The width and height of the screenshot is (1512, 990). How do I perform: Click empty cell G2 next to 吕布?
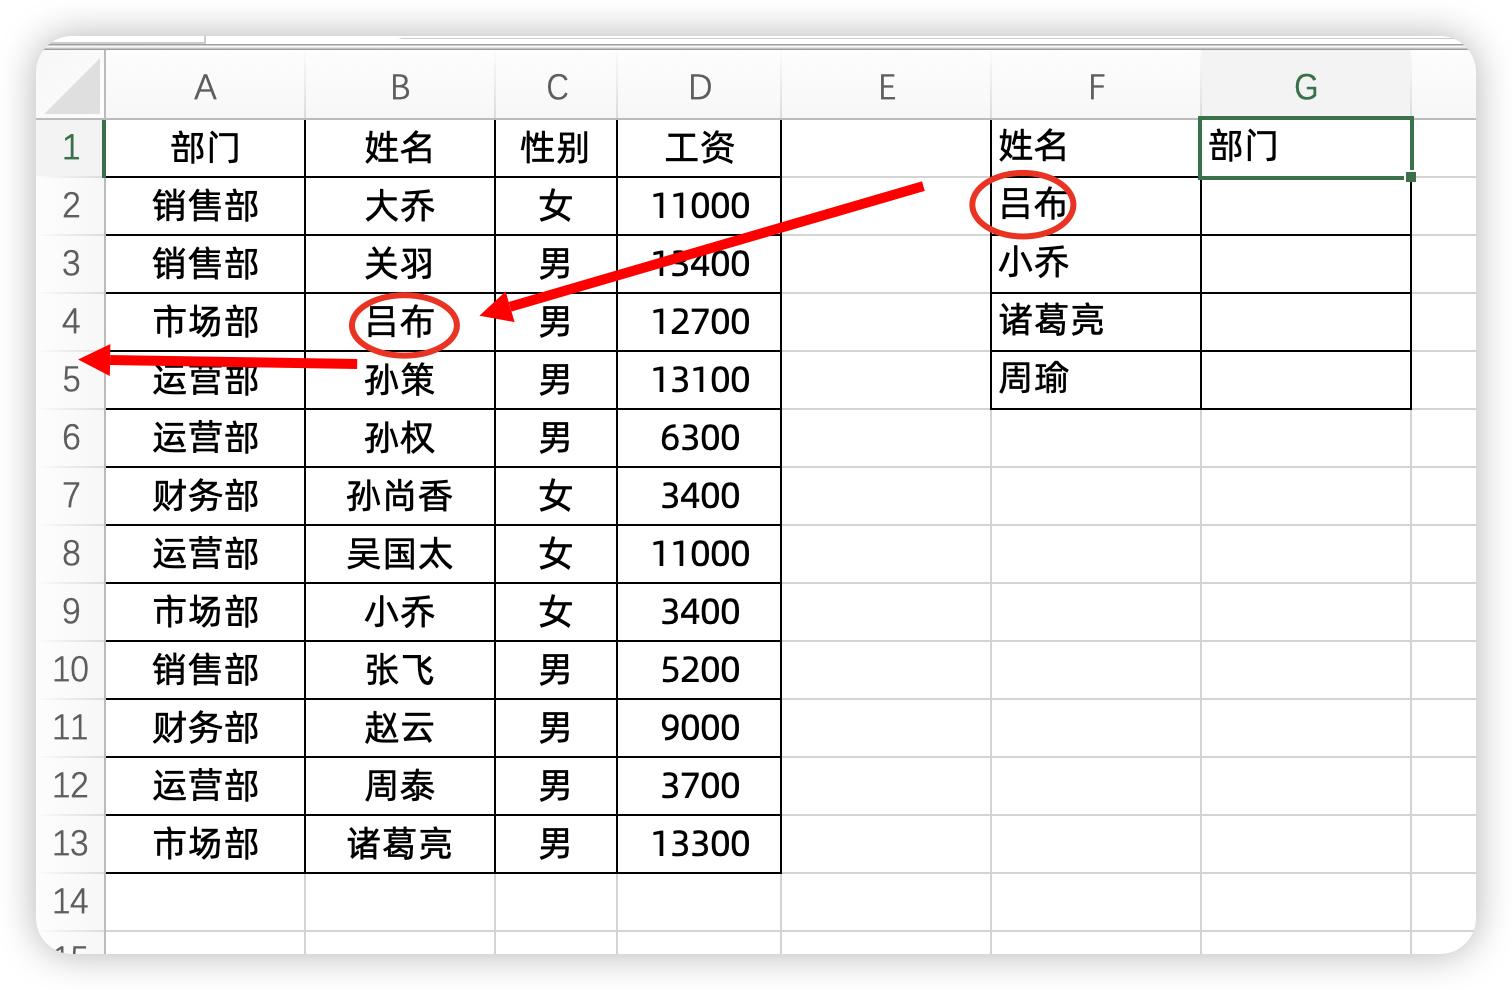click(x=1306, y=206)
